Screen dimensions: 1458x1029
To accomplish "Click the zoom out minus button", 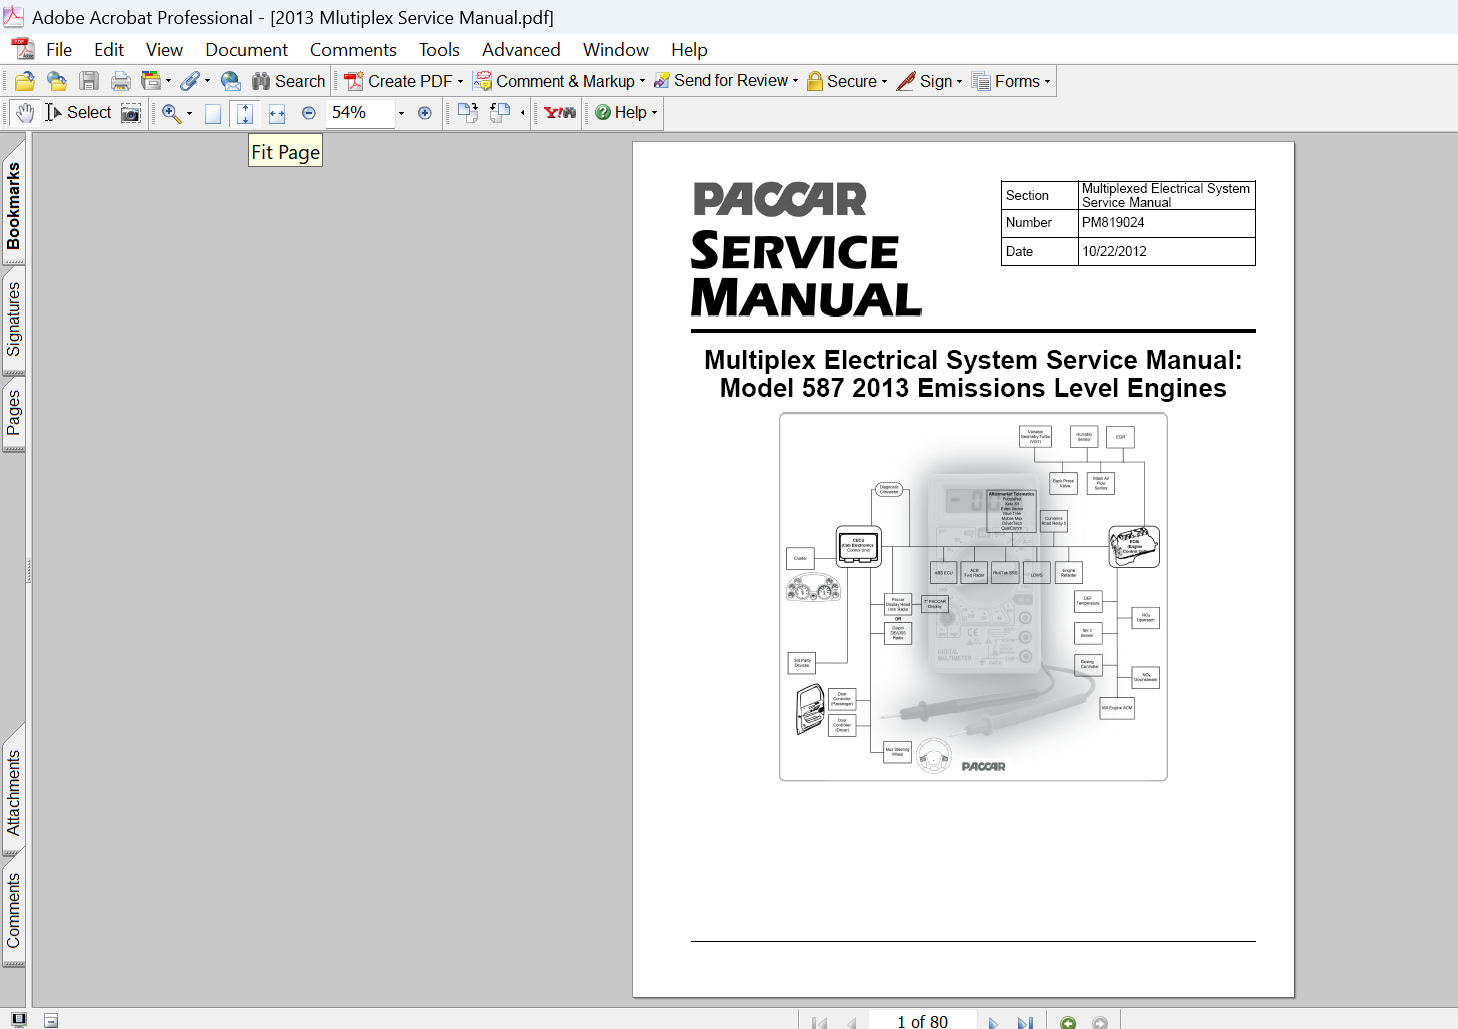I will (x=309, y=113).
